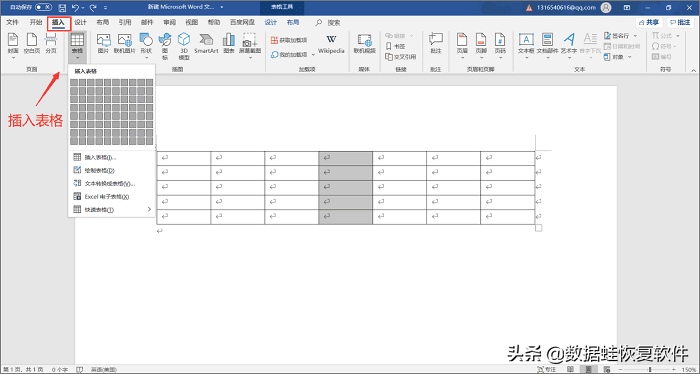Image resolution: width=700 pixels, height=374 pixels.
Task: Insert a 3D model (3D模型)
Action: (x=184, y=46)
